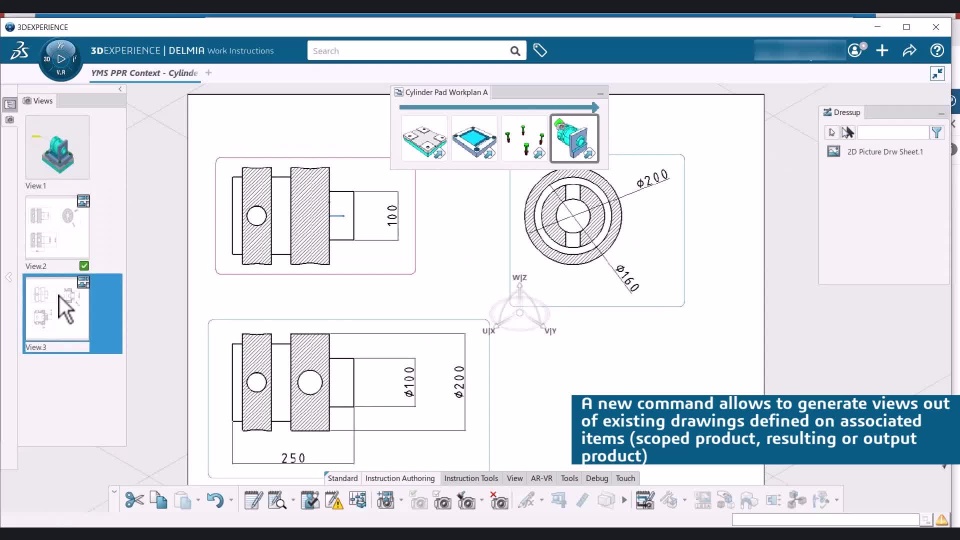The width and height of the screenshot is (960, 540).
Task: Expand the toolbar overflow arrow
Action: click(x=624, y=500)
